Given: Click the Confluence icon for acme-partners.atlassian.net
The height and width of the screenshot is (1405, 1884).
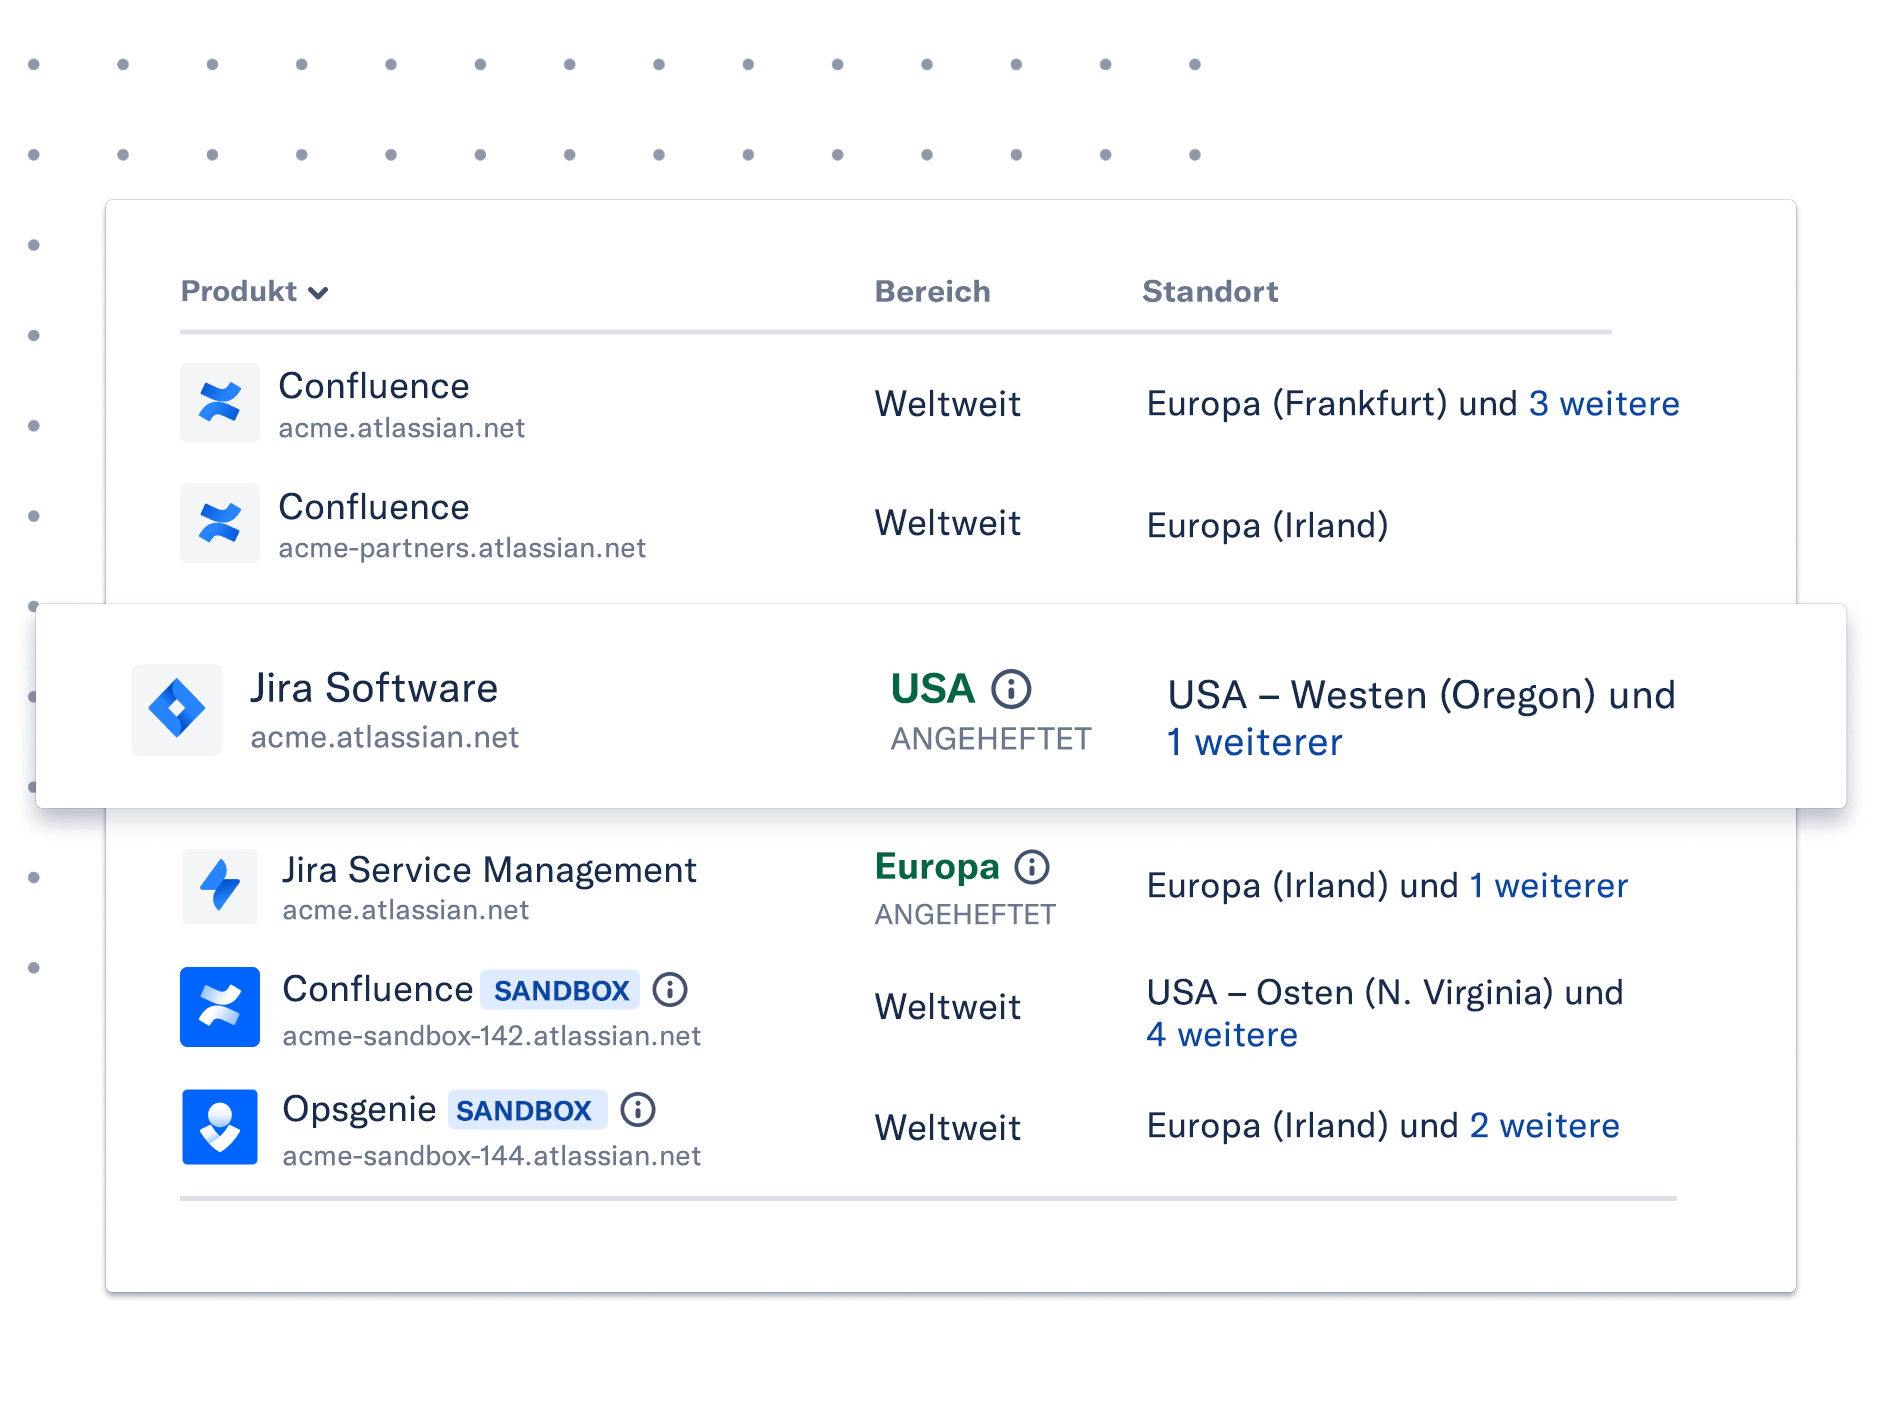Looking at the screenshot, I should pyautogui.click(x=220, y=523).
